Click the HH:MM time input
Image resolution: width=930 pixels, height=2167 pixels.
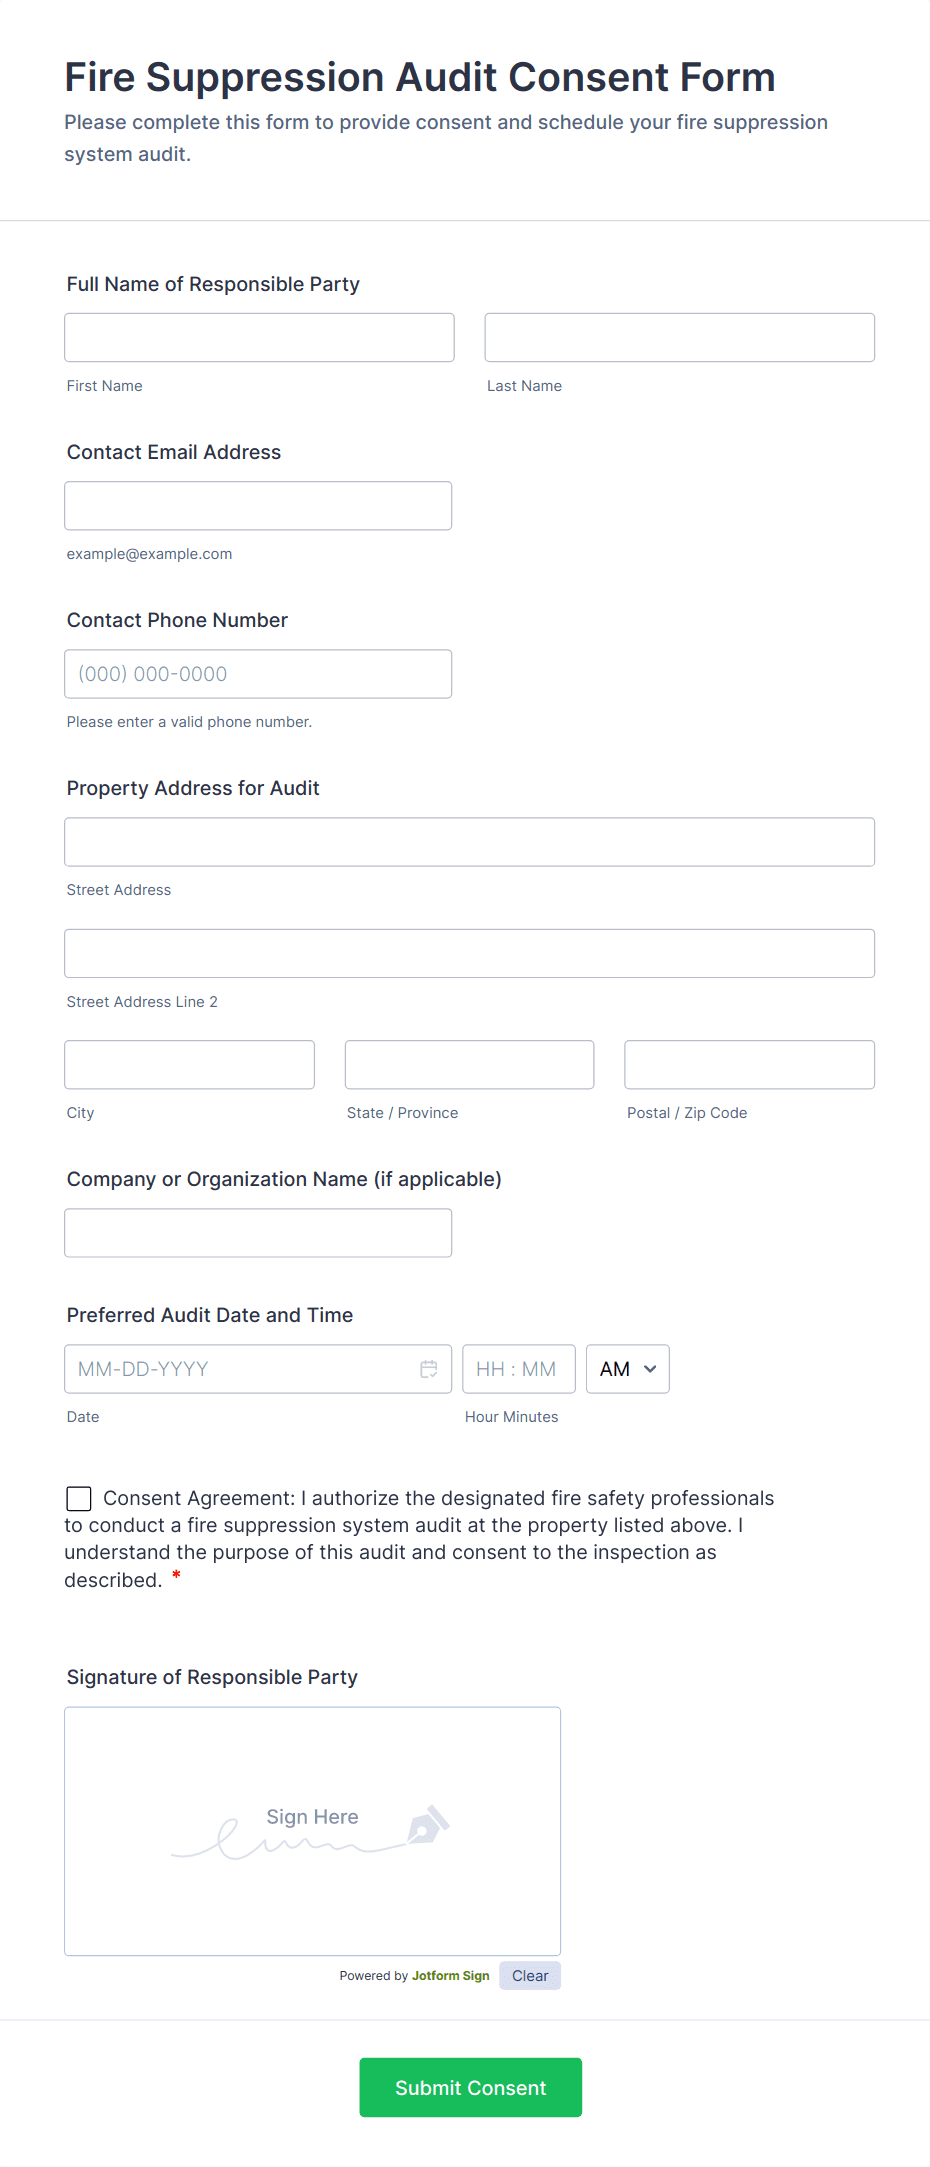(x=518, y=1369)
